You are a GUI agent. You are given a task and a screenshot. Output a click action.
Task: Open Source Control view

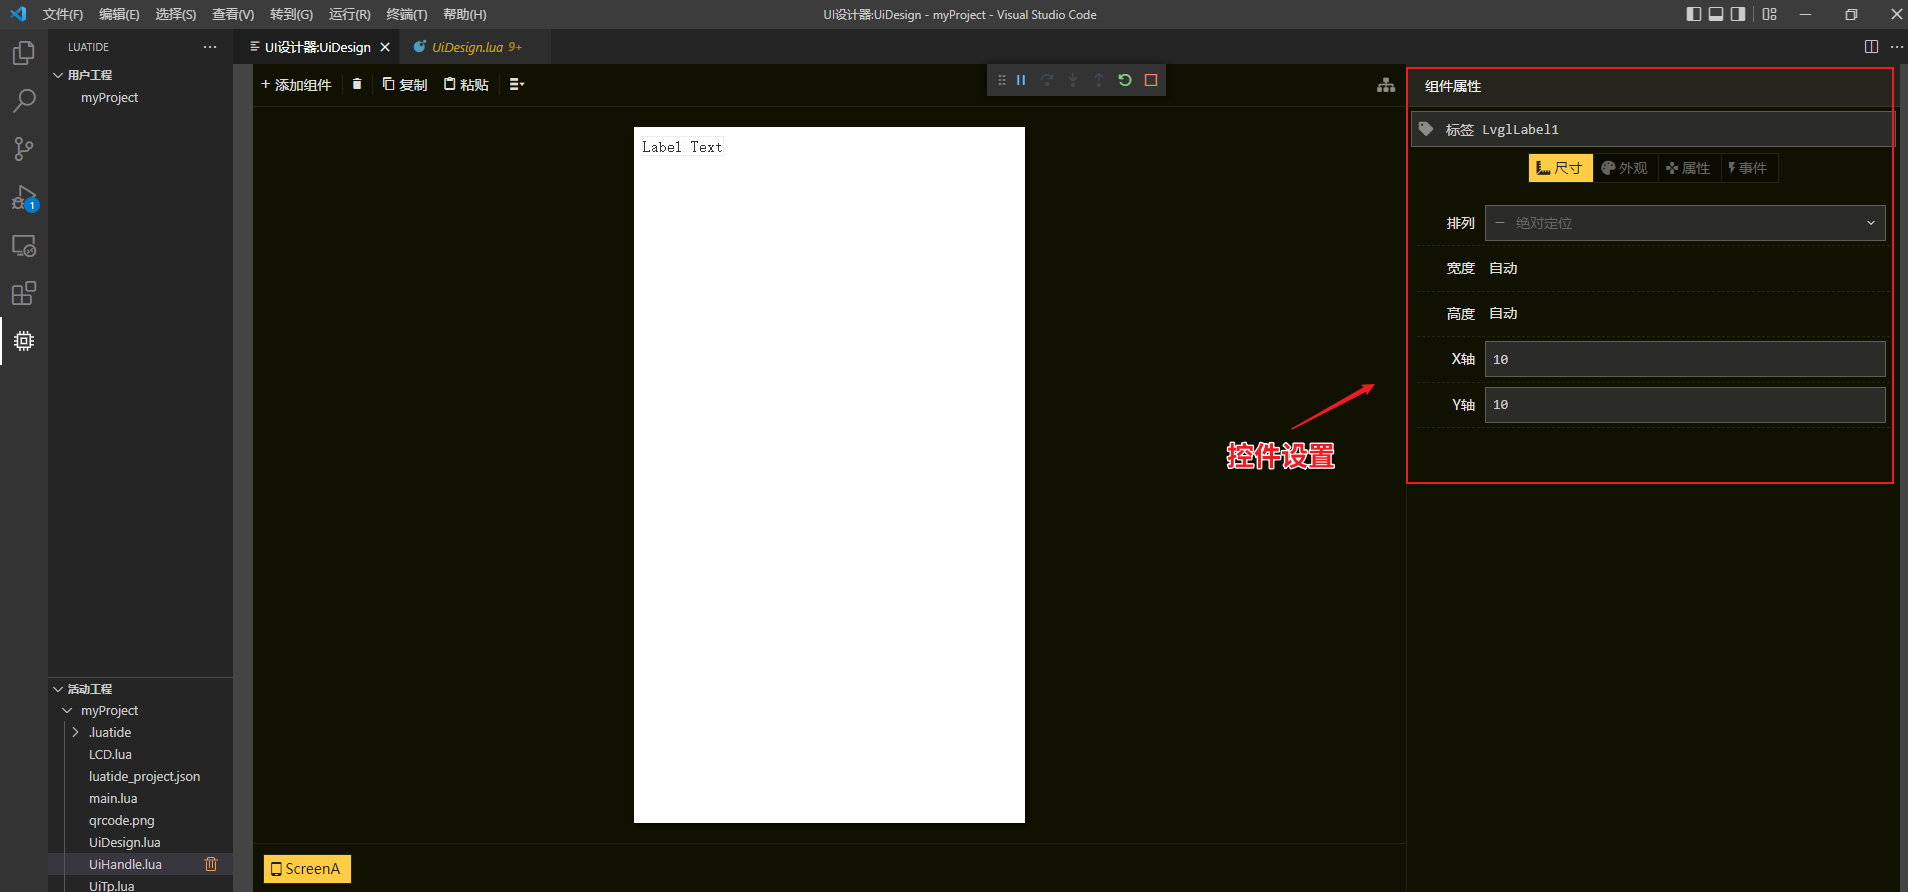[23, 149]
